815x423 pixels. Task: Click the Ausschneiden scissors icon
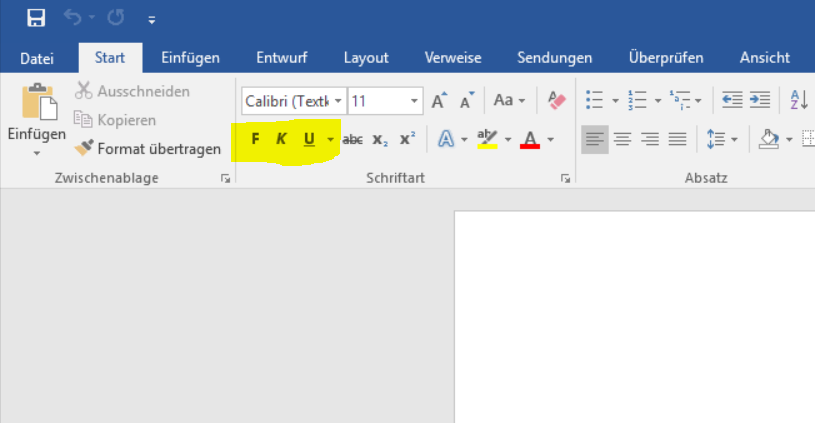(x=84, y=91)
